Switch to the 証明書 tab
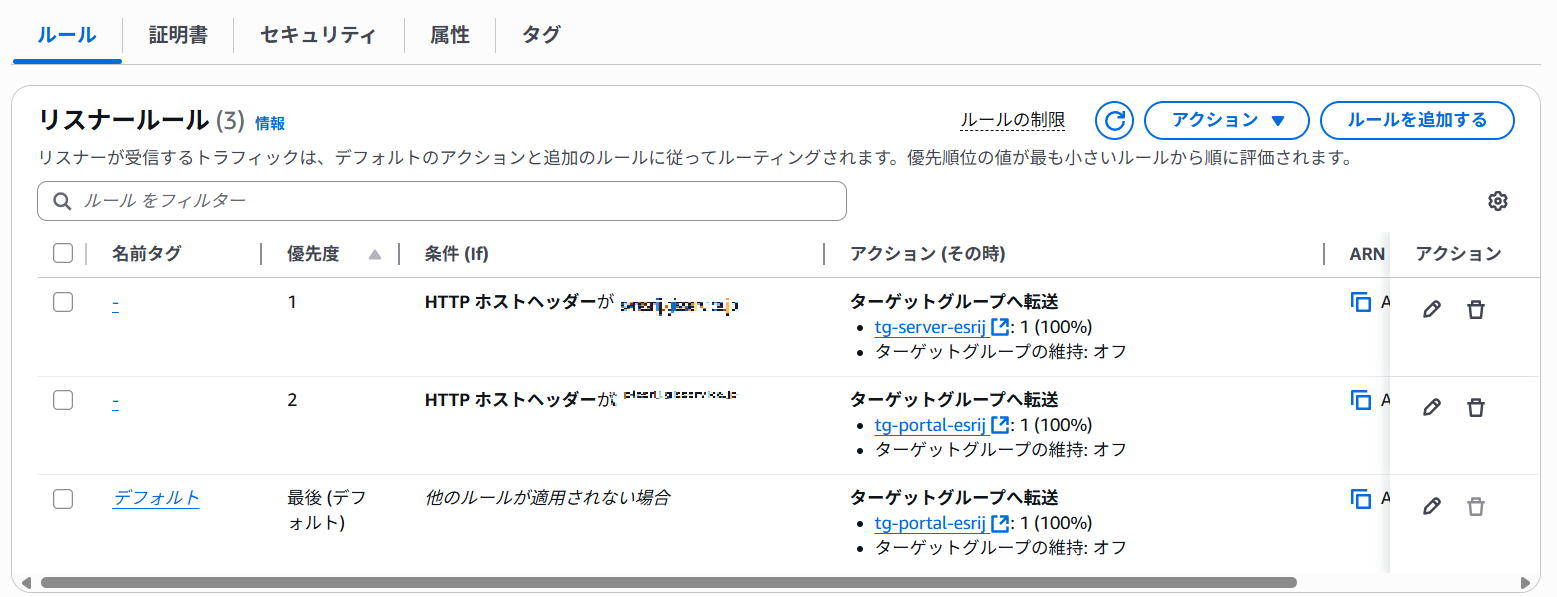This screenshot has width=1557, height=597. click(x=178, y=35)
